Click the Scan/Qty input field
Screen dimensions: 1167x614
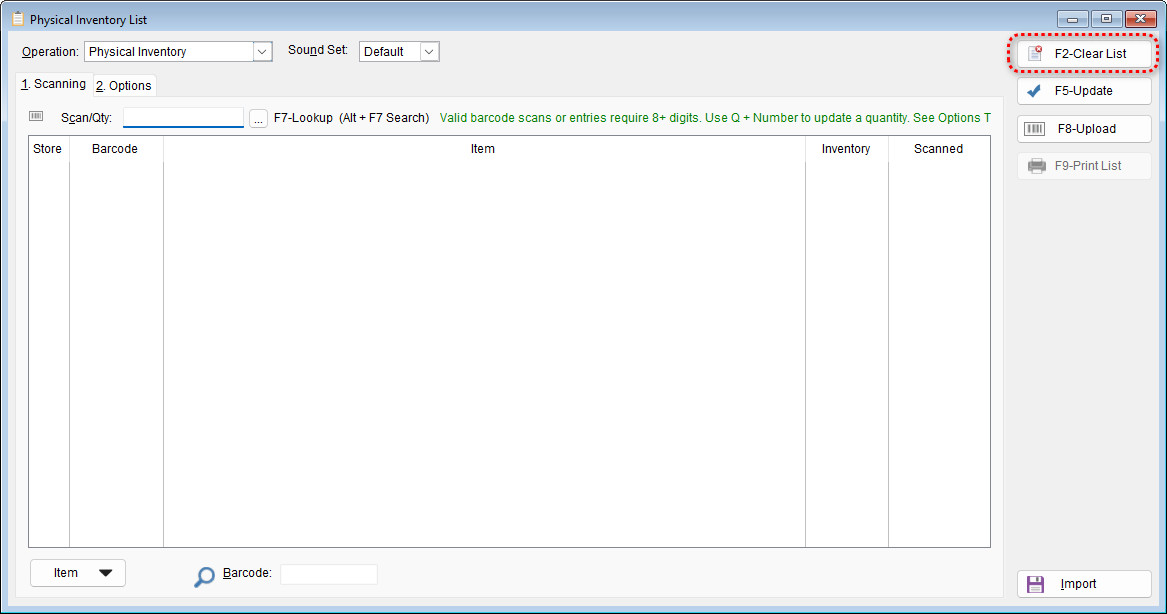[x=183, y=118]
